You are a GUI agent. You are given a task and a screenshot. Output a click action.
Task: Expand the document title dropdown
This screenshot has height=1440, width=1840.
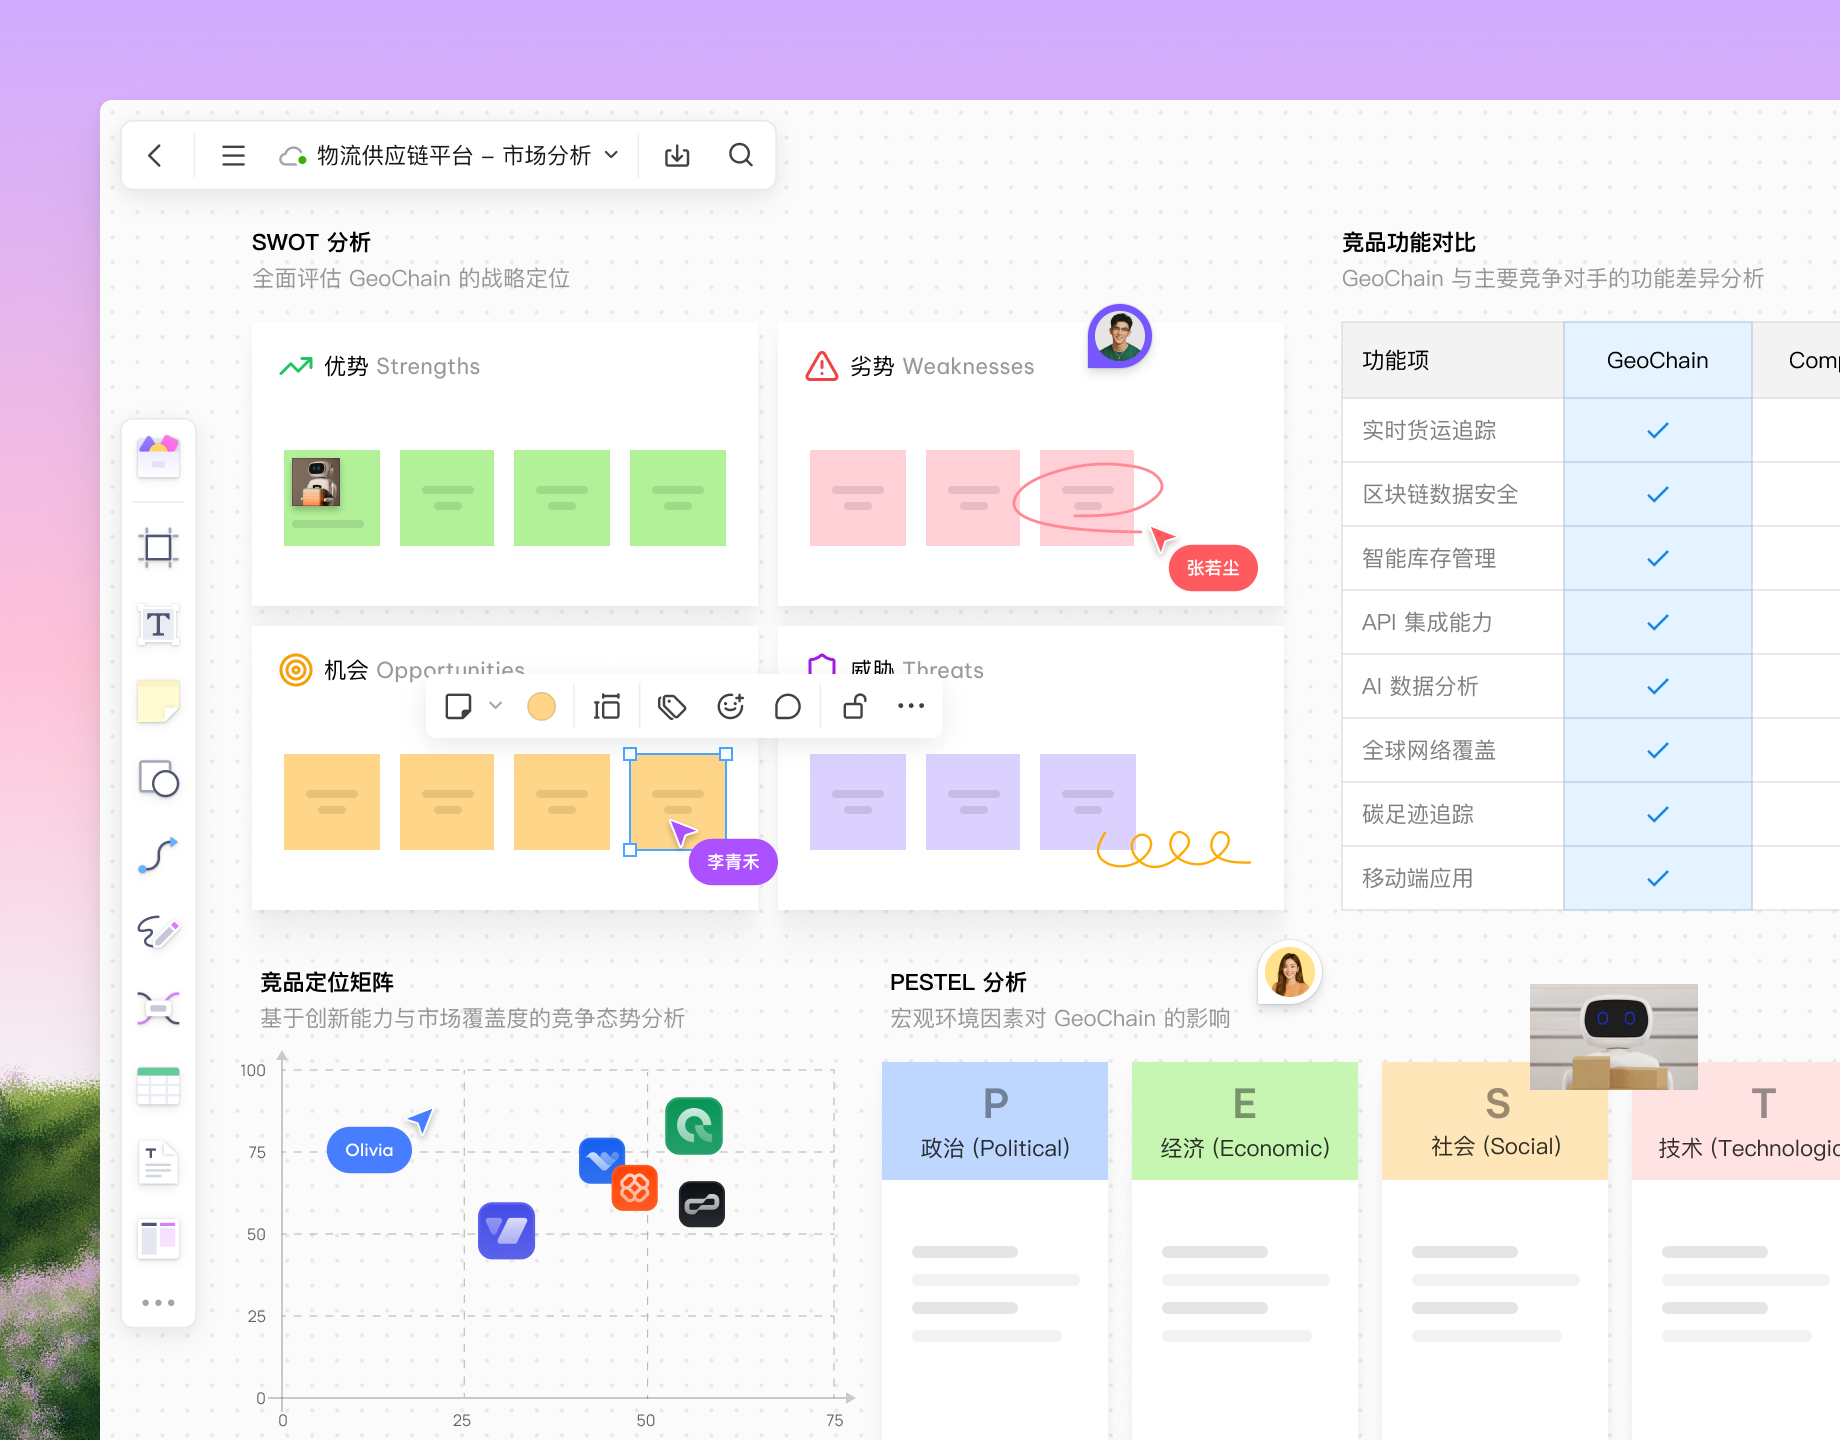[612, 155]
